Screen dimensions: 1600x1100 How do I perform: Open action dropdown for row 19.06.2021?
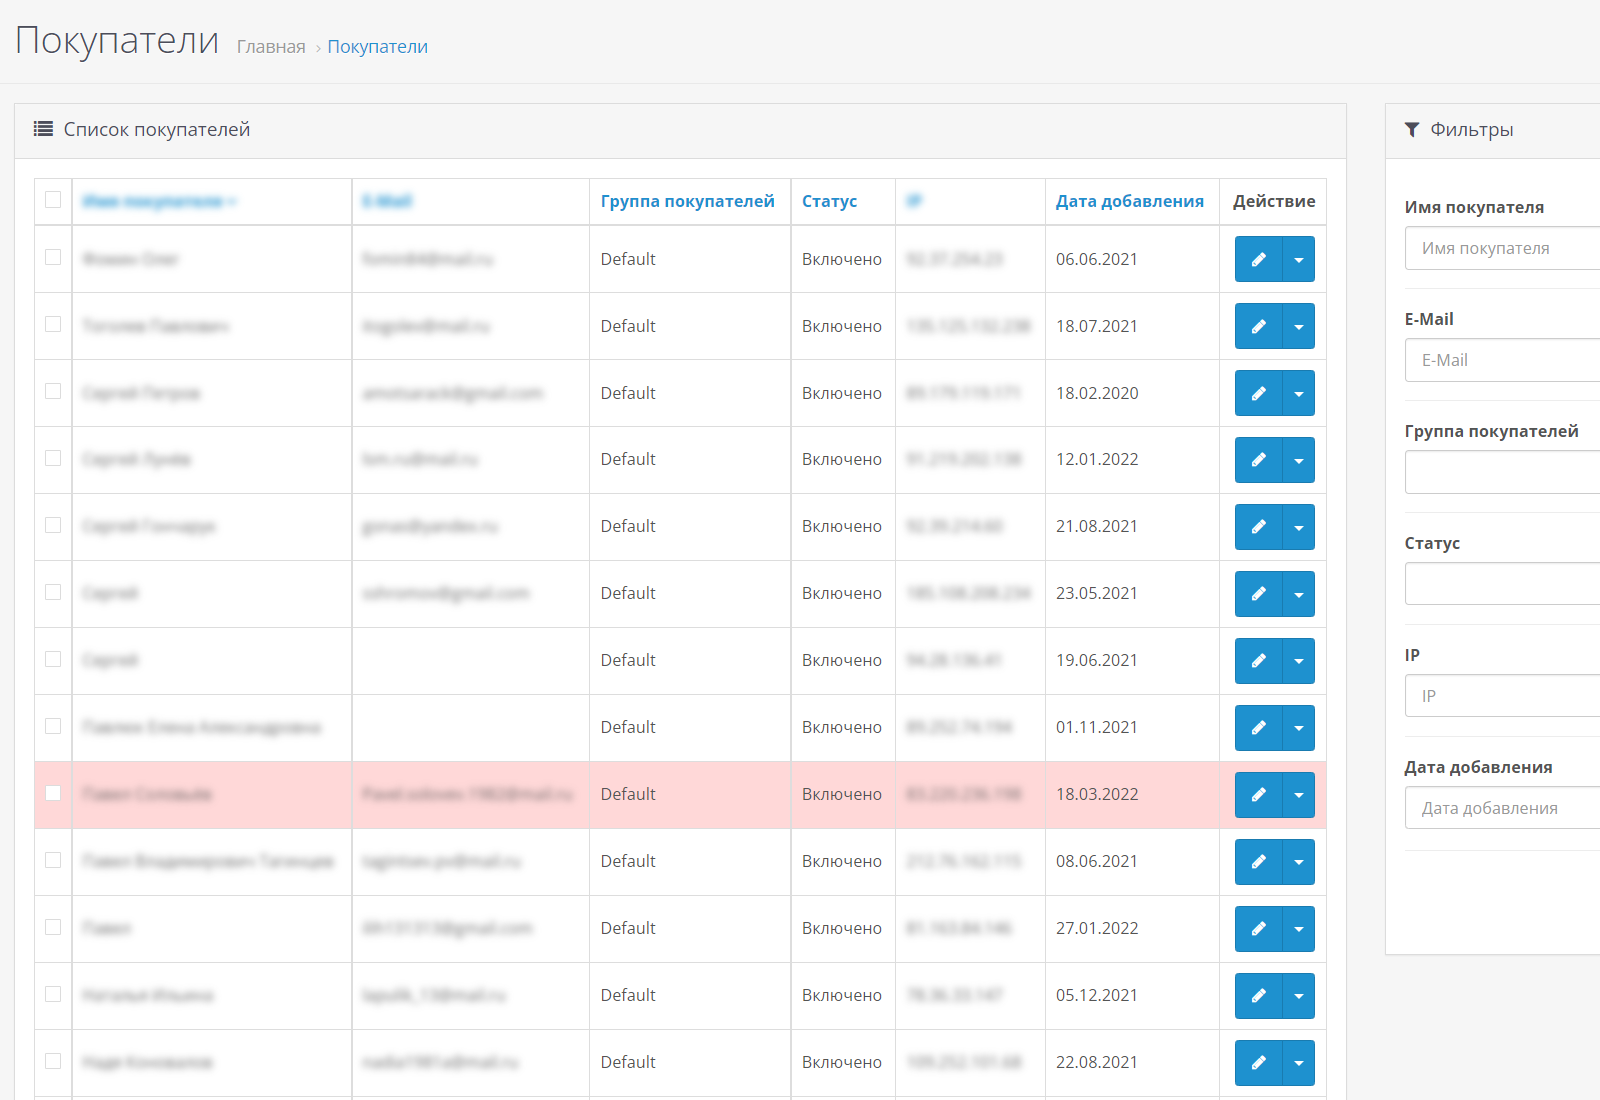tap(1299, 661)
